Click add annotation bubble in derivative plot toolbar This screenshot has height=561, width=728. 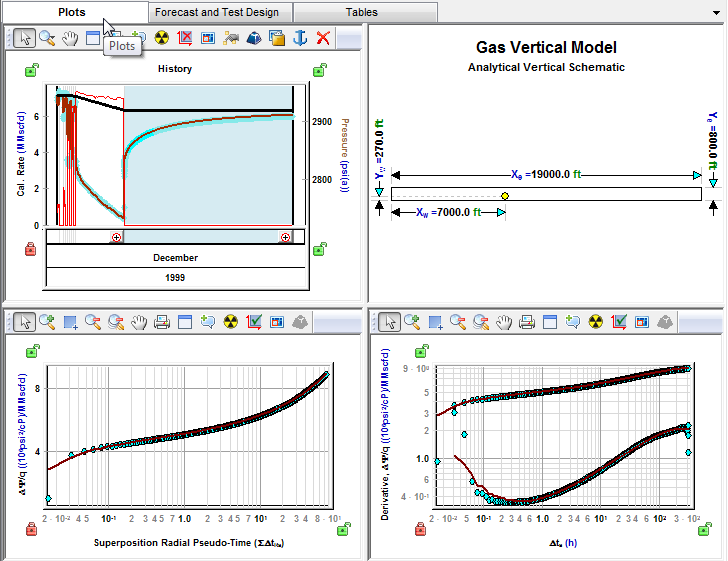tap(572, 321)
